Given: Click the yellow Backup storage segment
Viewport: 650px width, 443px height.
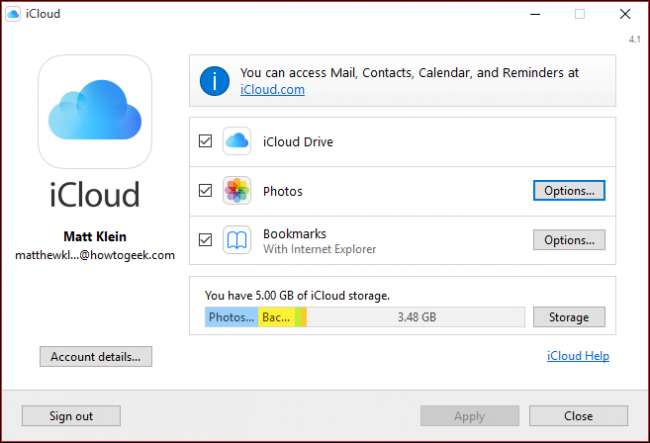Looking at the screenshot, I should point(276,317).
